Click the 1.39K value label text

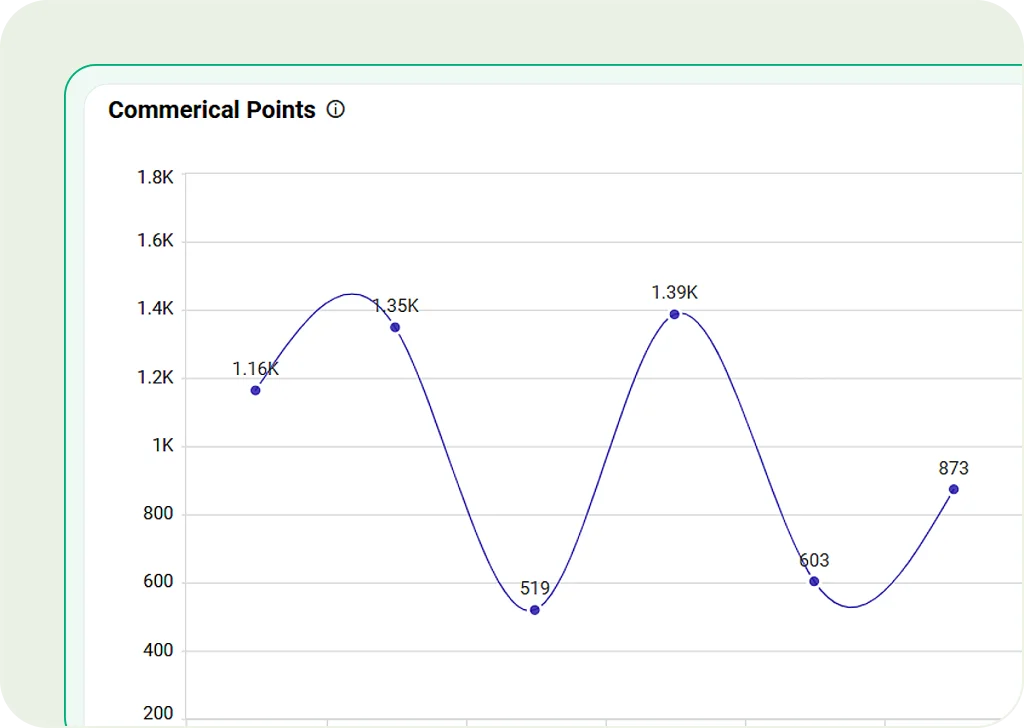[x=674, y=293]
